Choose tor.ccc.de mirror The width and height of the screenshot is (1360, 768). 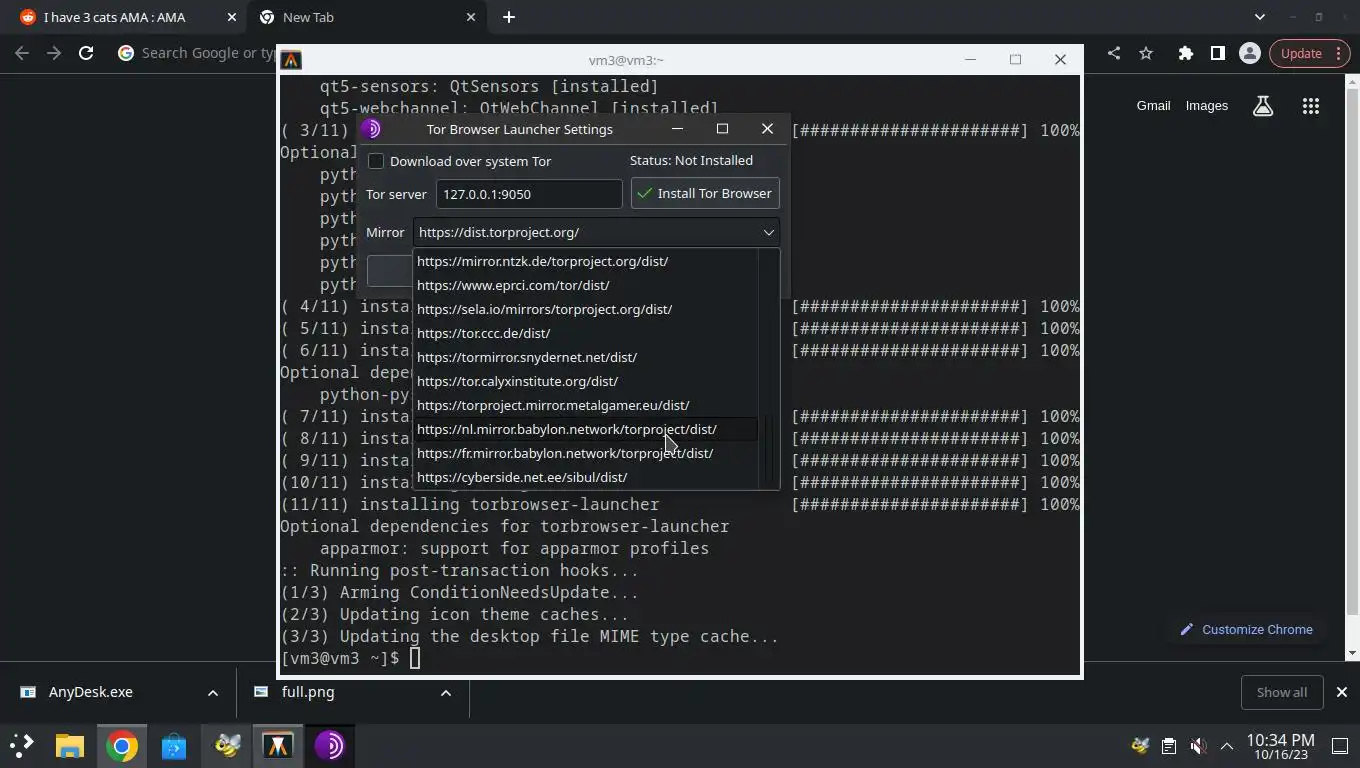pyautogui.click(x=585, y=333)
